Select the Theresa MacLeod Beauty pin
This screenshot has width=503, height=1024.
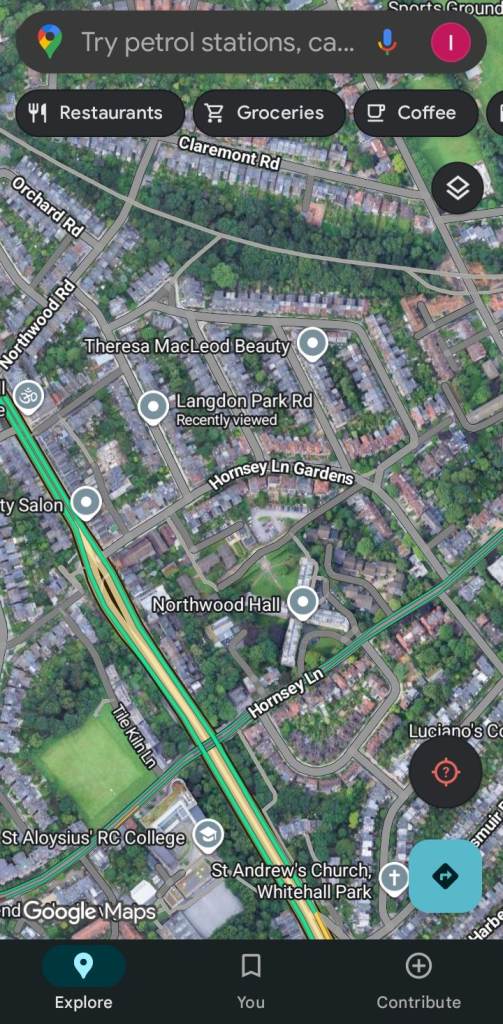click(x=312, y=344)
